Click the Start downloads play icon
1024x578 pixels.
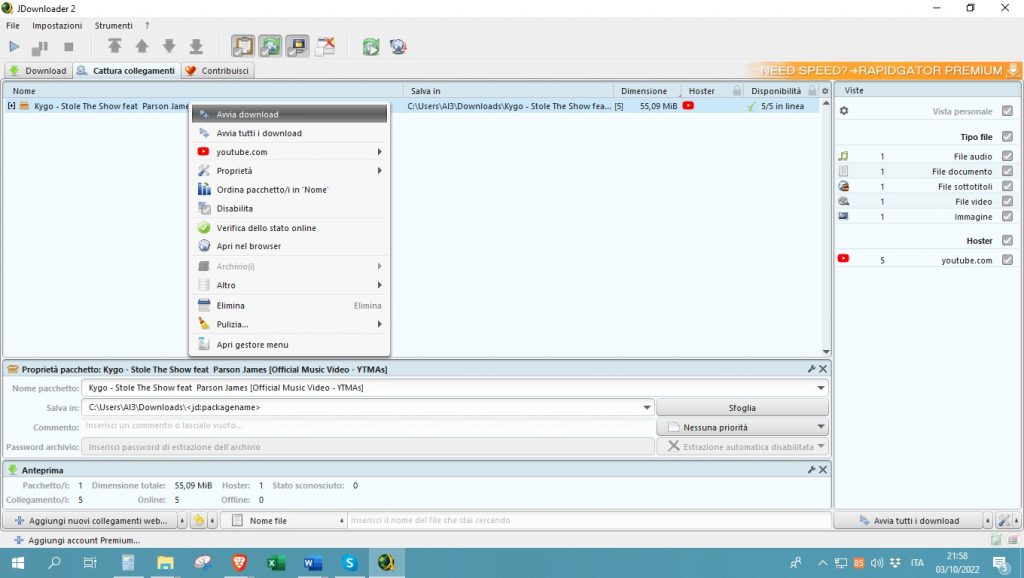point(14,46)
